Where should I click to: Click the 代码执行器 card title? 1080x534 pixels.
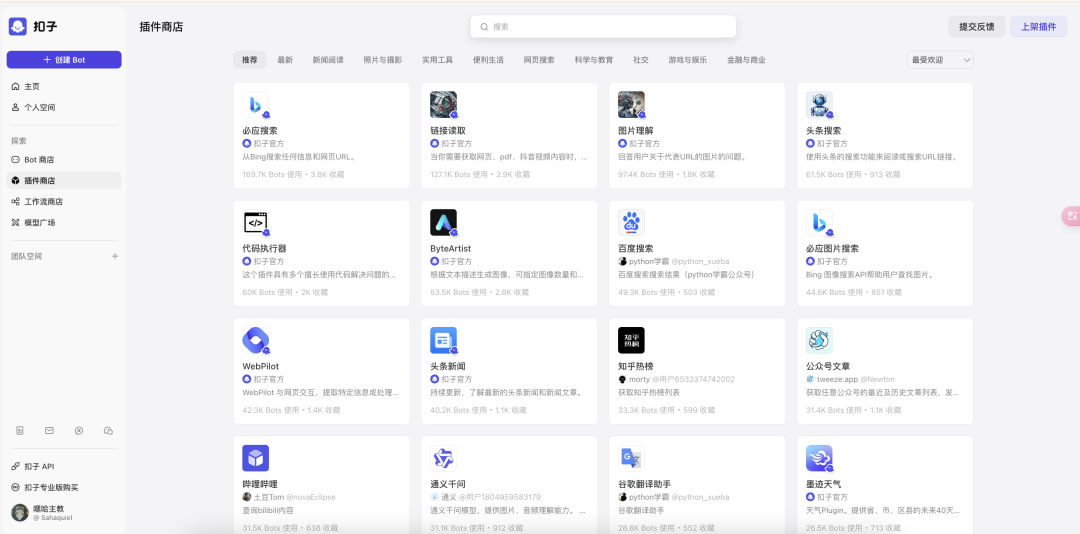coord(264,249)
